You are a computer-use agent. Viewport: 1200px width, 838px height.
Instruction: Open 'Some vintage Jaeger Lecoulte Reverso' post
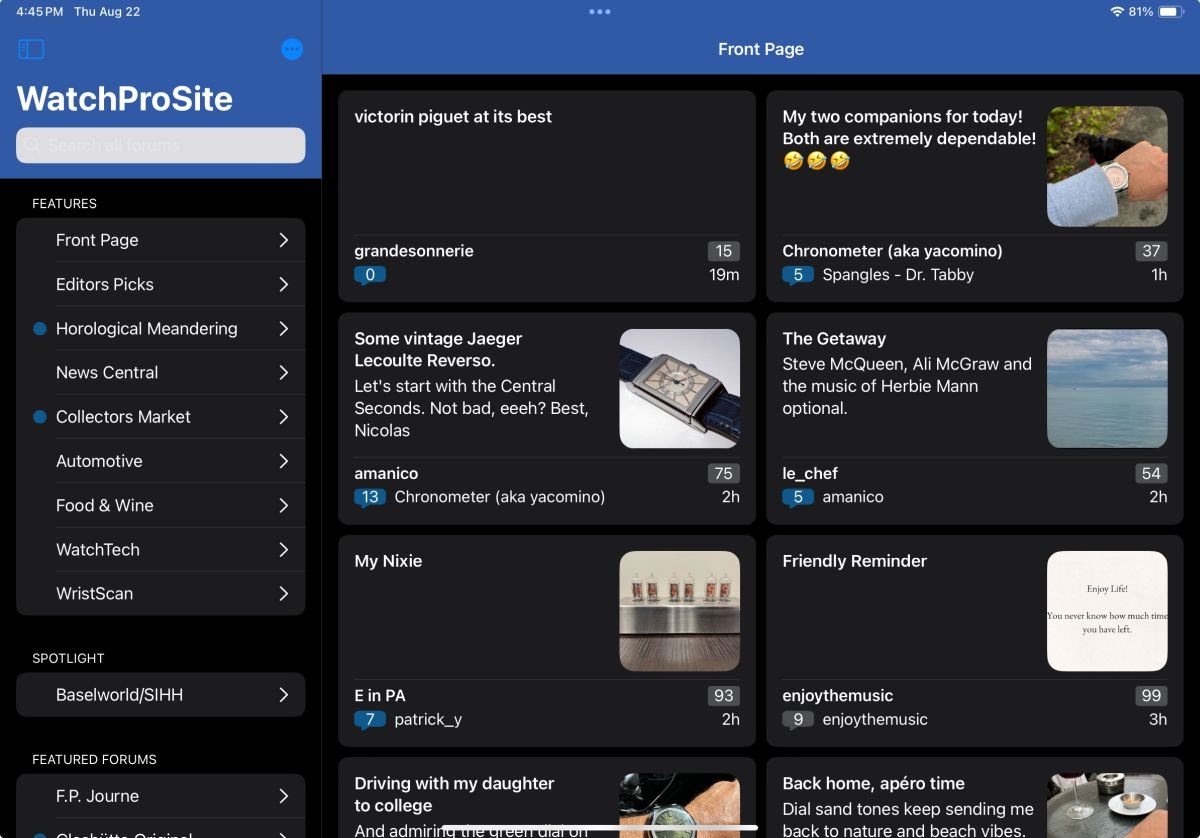(x=547, y=419)
